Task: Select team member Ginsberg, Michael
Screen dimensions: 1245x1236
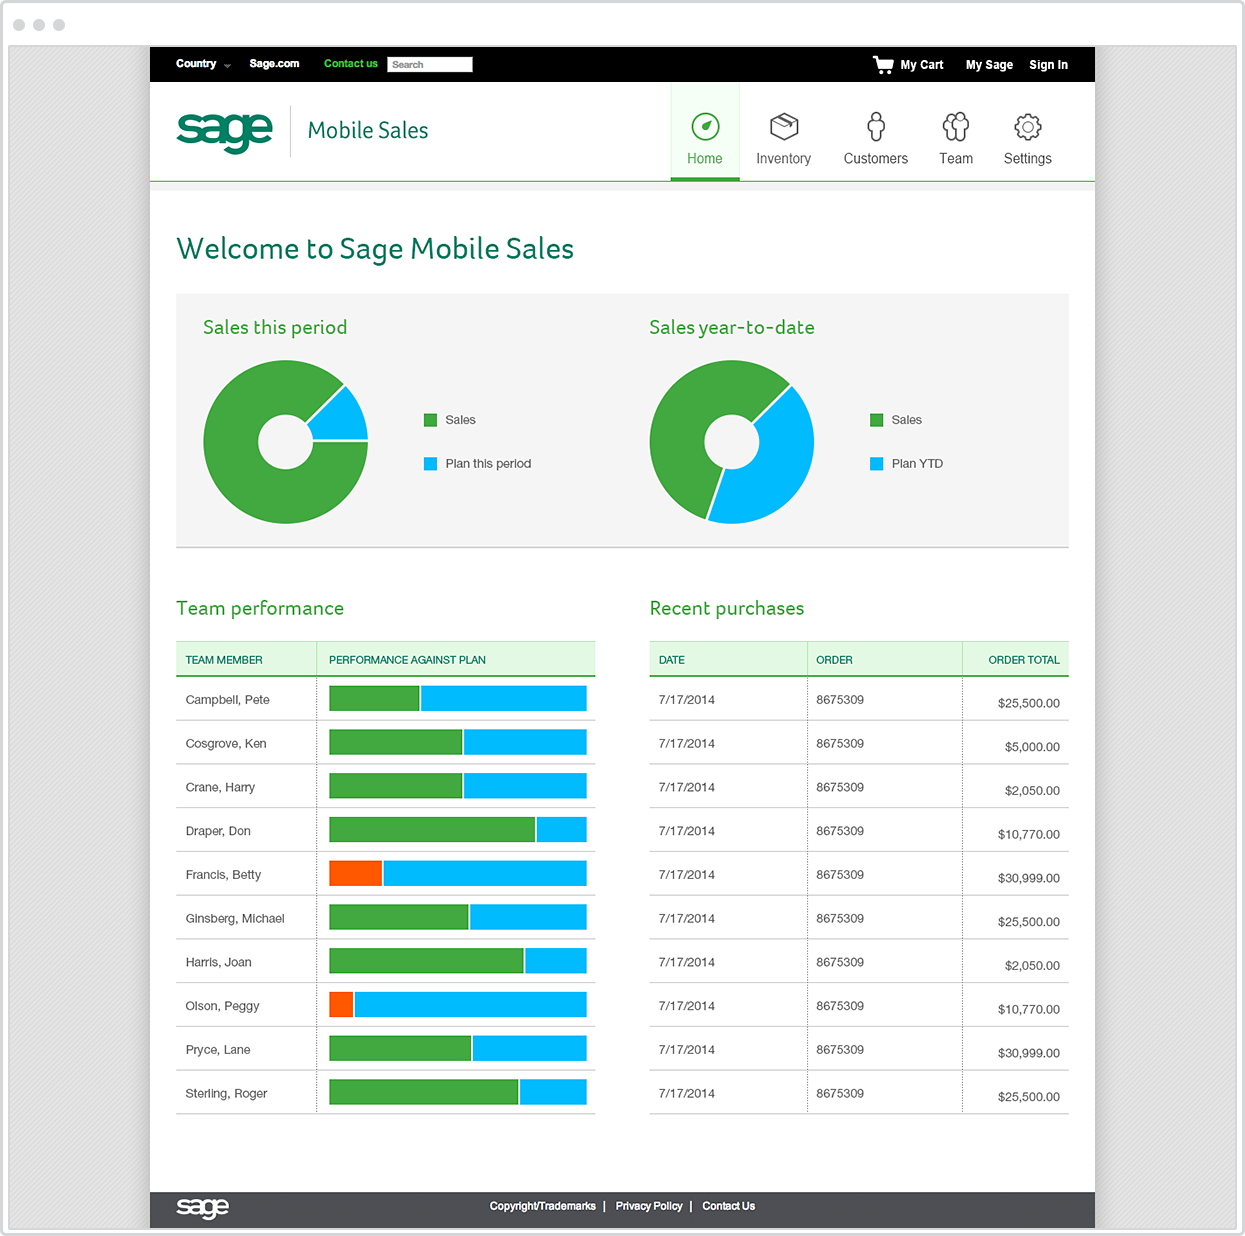Action: [x=235, y=919]
